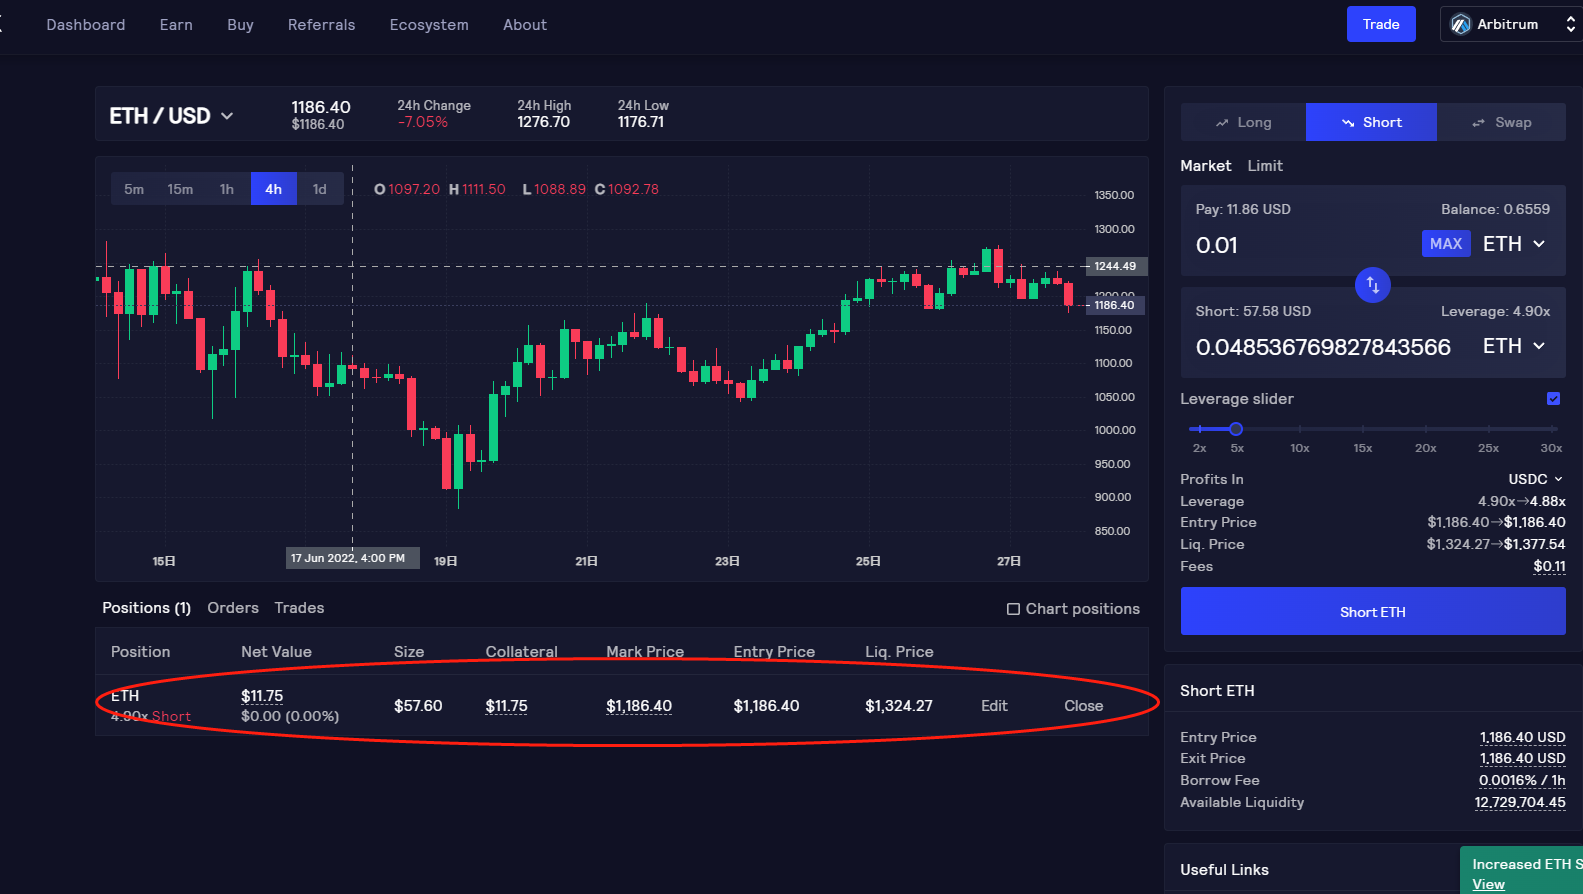Click the leverage slider handle
Image resolution: width=1583 pixels, height=894 pixels.
click(x=1236, y=429)
